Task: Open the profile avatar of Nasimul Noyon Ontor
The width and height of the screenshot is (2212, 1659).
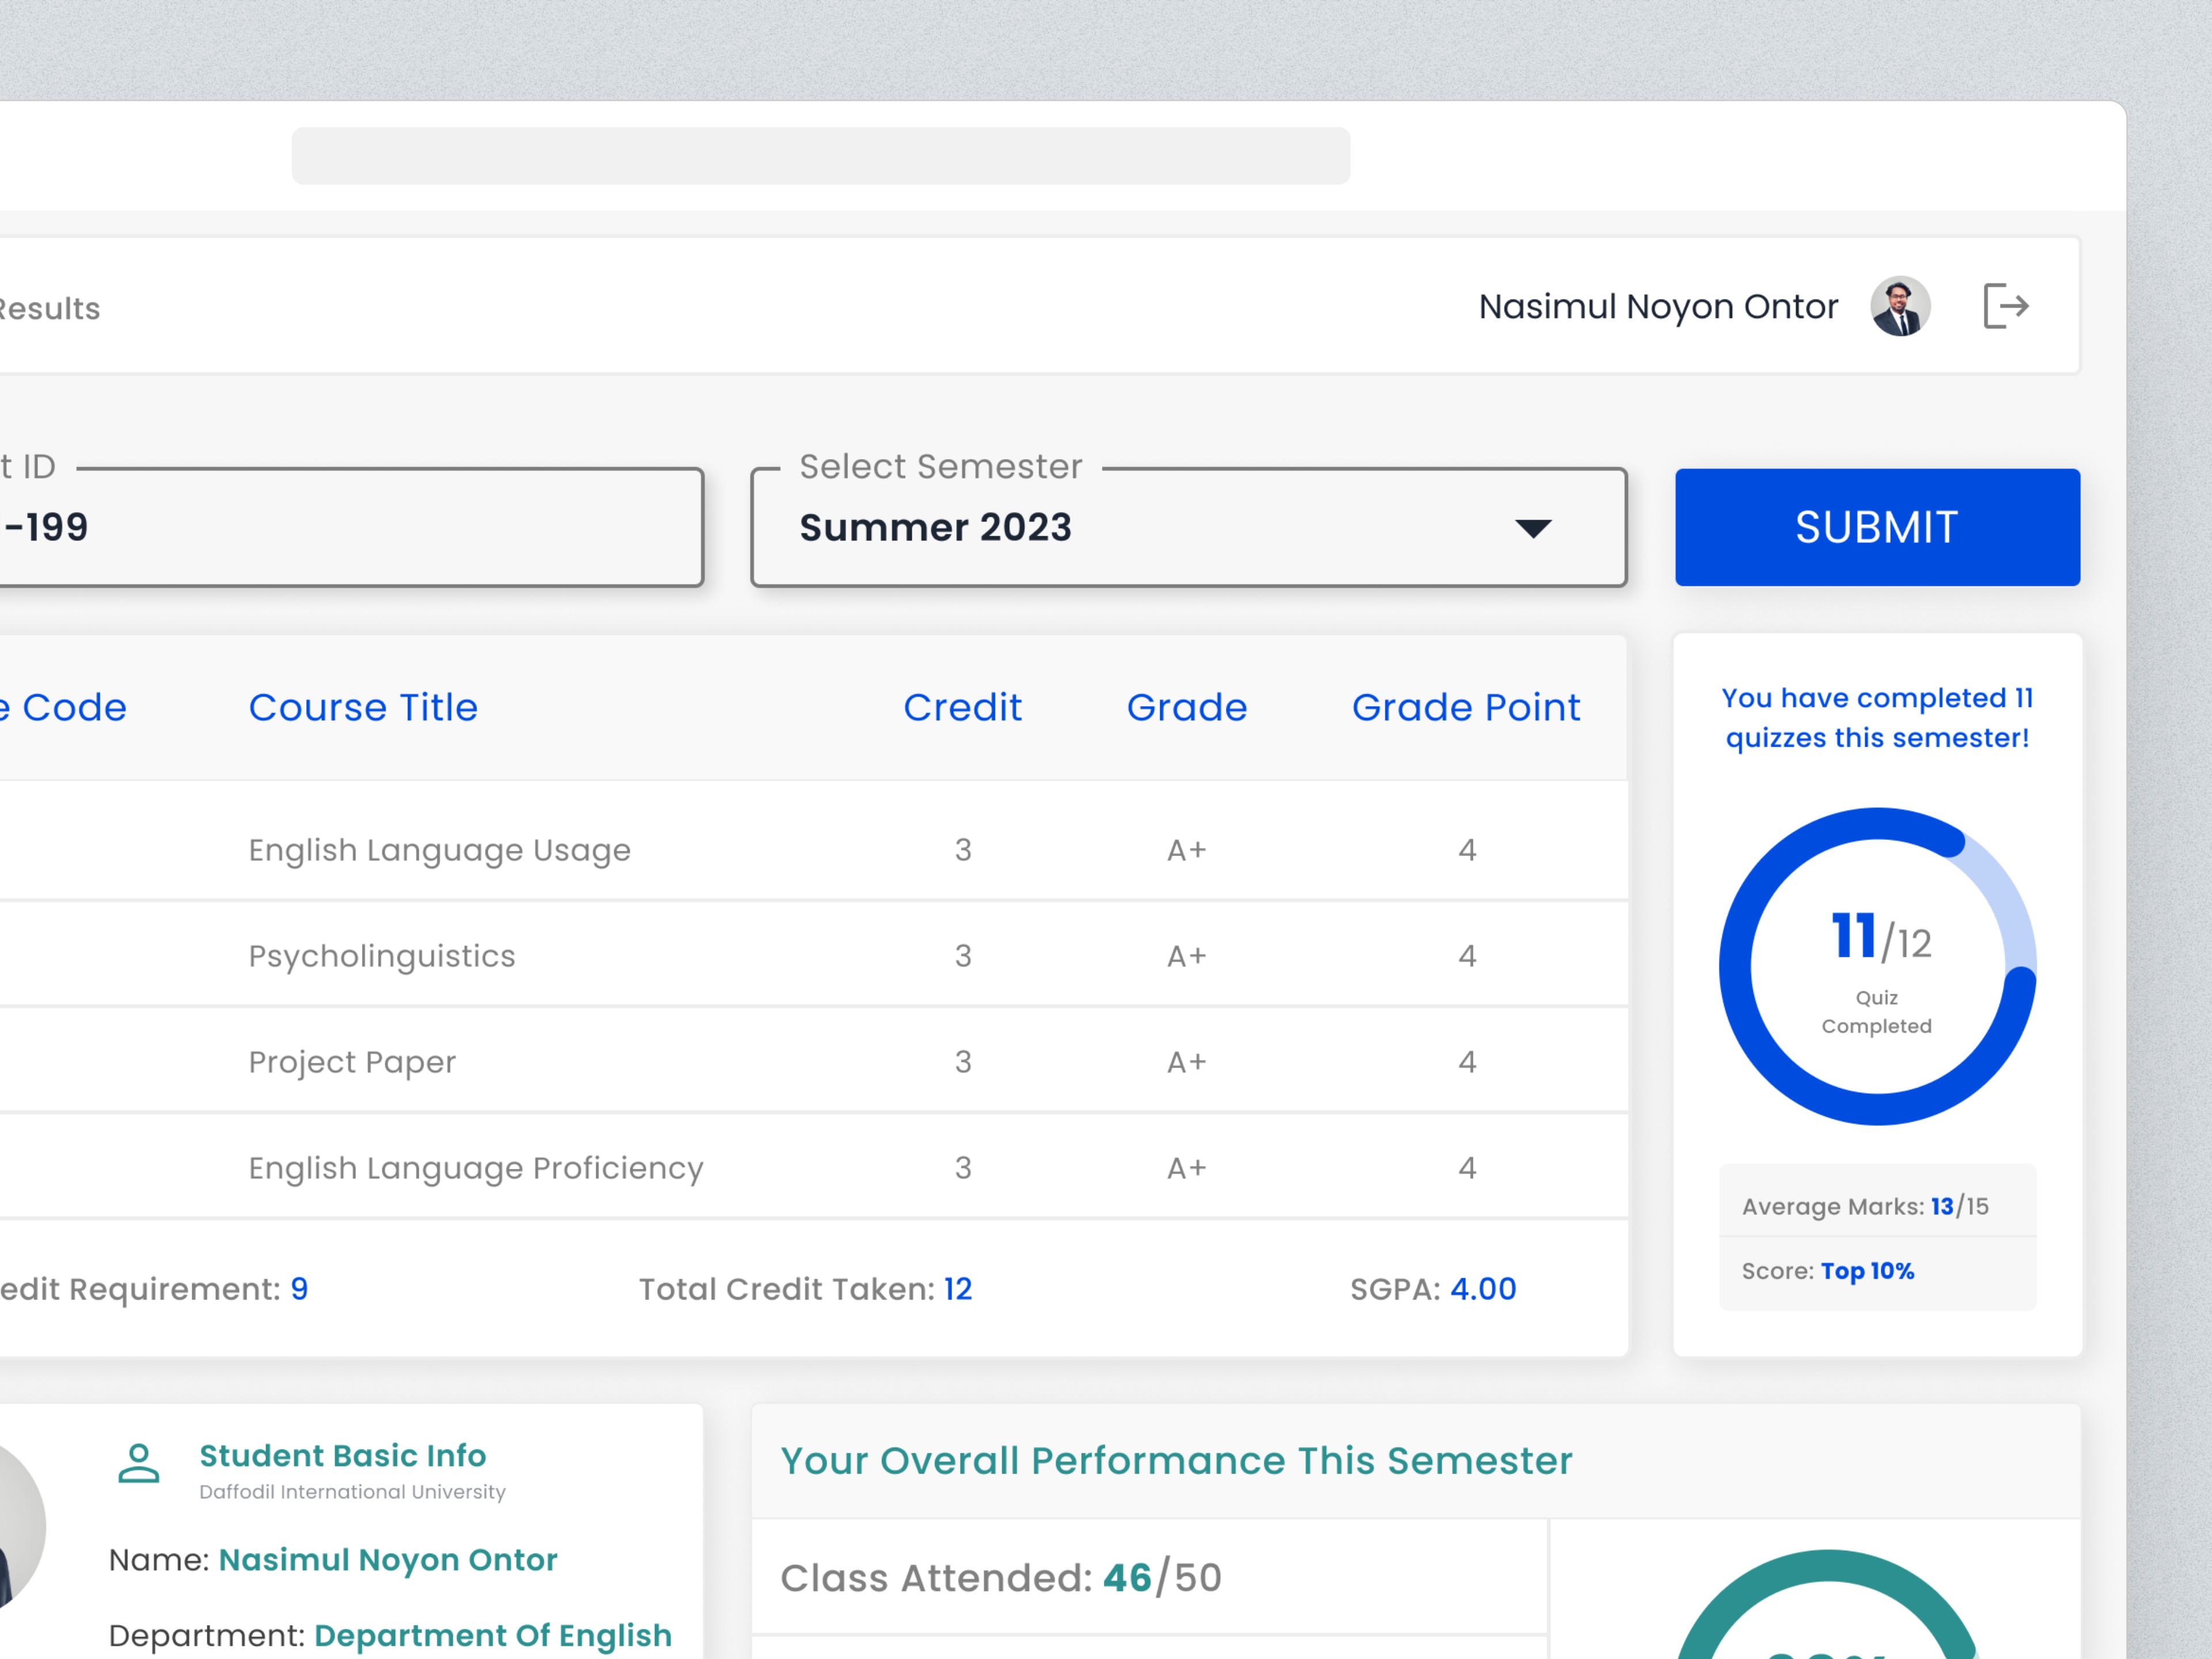Action: [x=1898, y=306]
